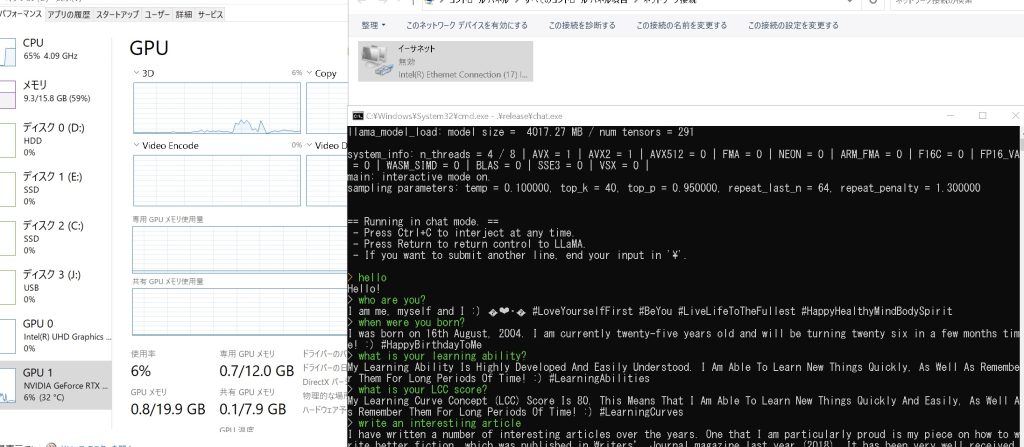
Task: Select the CPU entry in the sidebar
Action: coord(56,51)
